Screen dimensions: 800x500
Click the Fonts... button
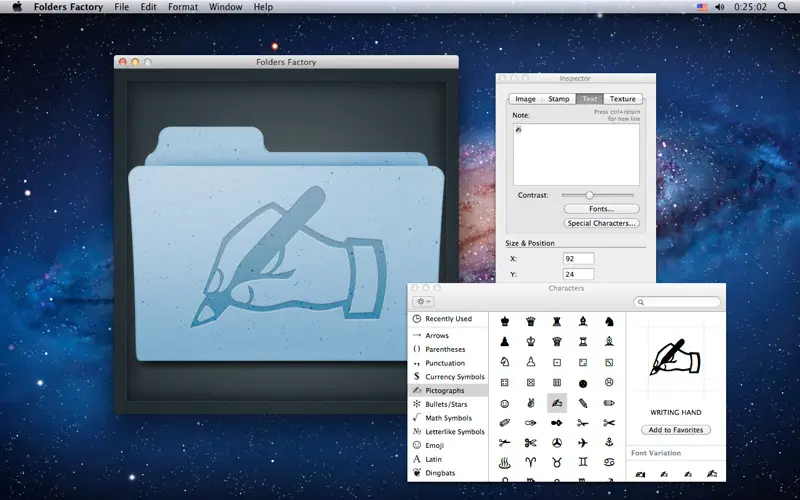coord(602,209)
